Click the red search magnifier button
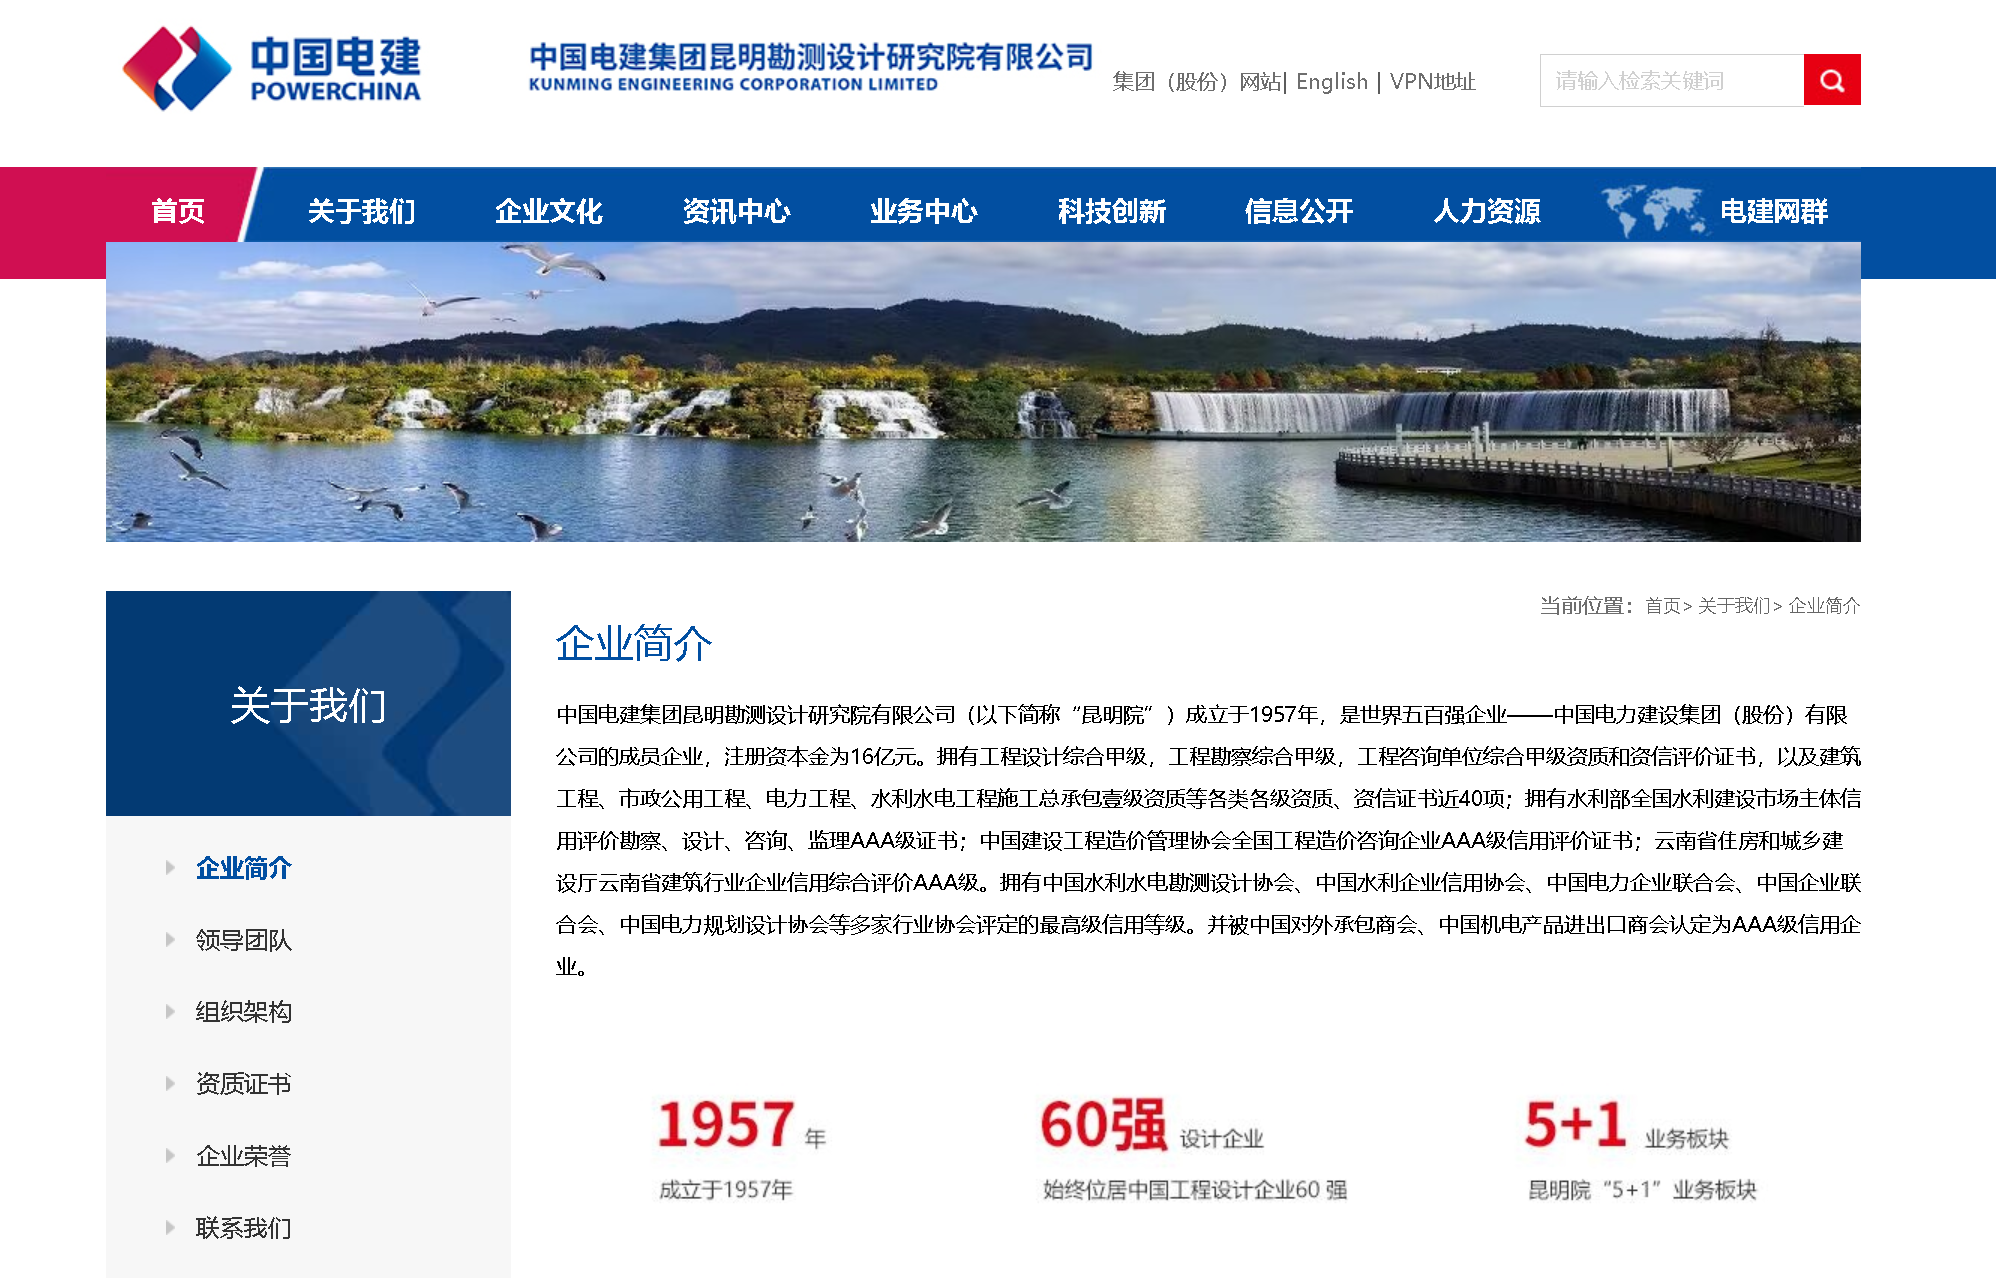The width and height of the screenshot is (1996, 1282). (x=1832, y=80)
